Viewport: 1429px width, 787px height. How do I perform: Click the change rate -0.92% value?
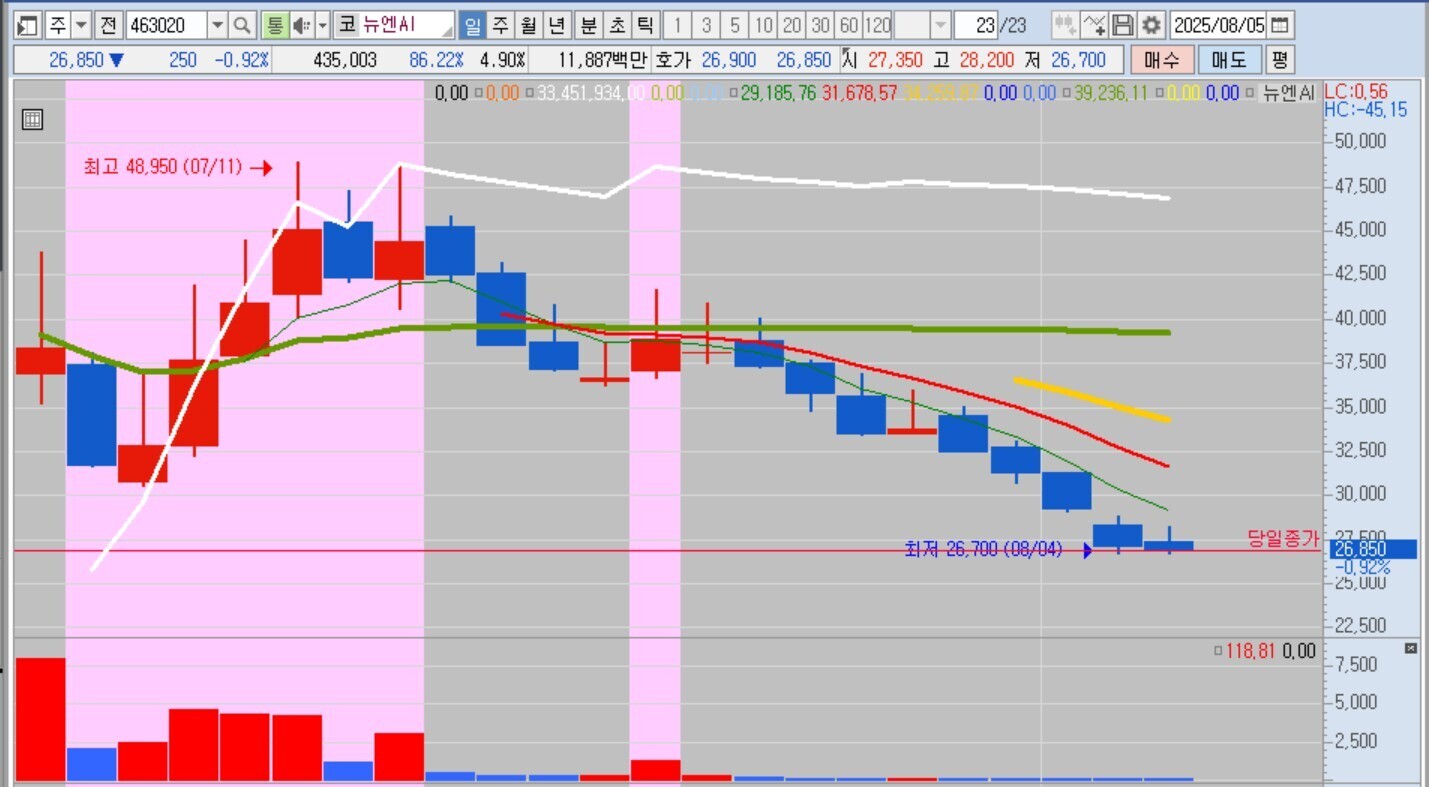pos(241,60)
